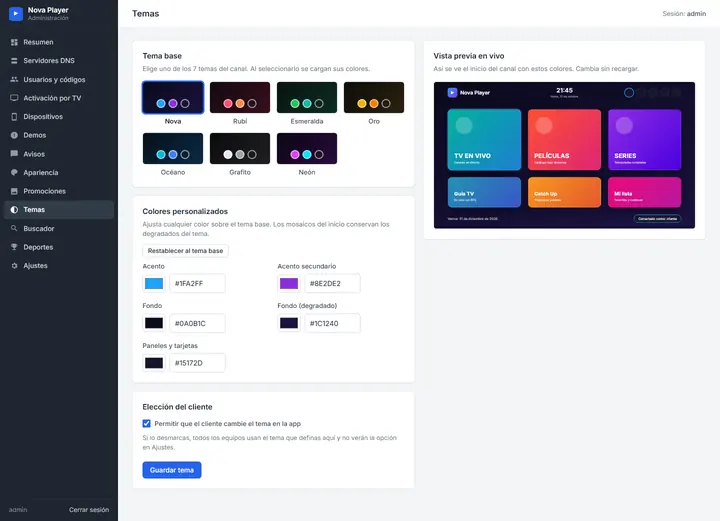Click the Colores personalizados heading
The width and height of the screenshot is (720, 521).
click(x=185, y=212)
